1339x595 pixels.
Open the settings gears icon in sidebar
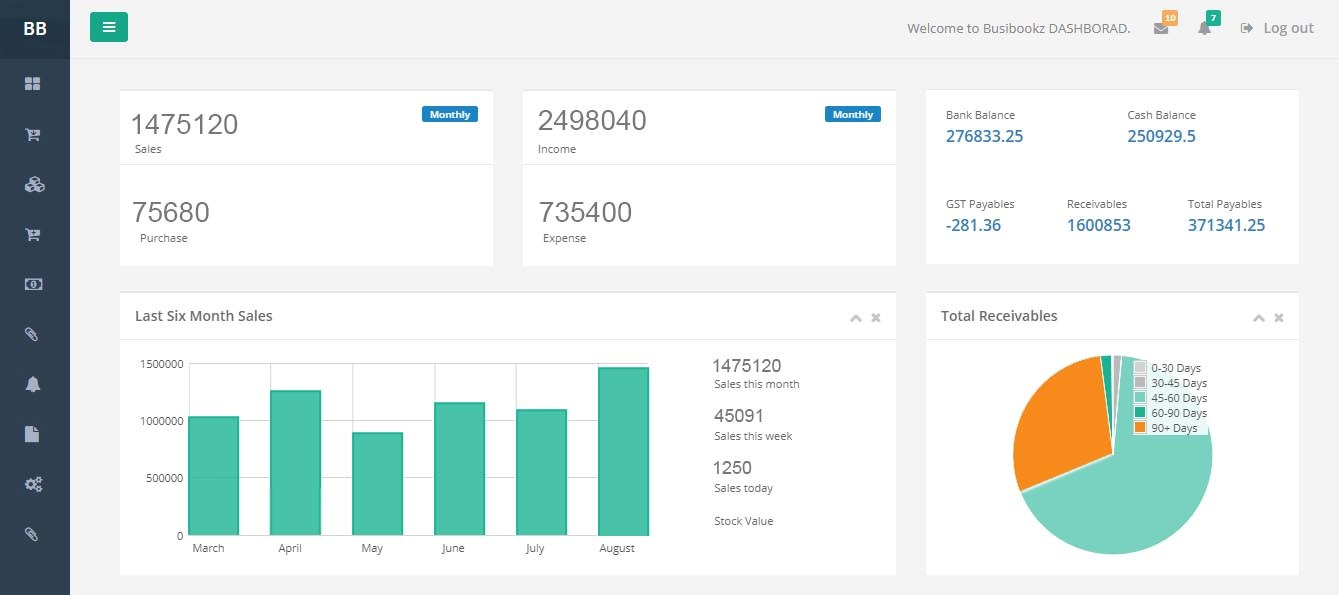33,484
